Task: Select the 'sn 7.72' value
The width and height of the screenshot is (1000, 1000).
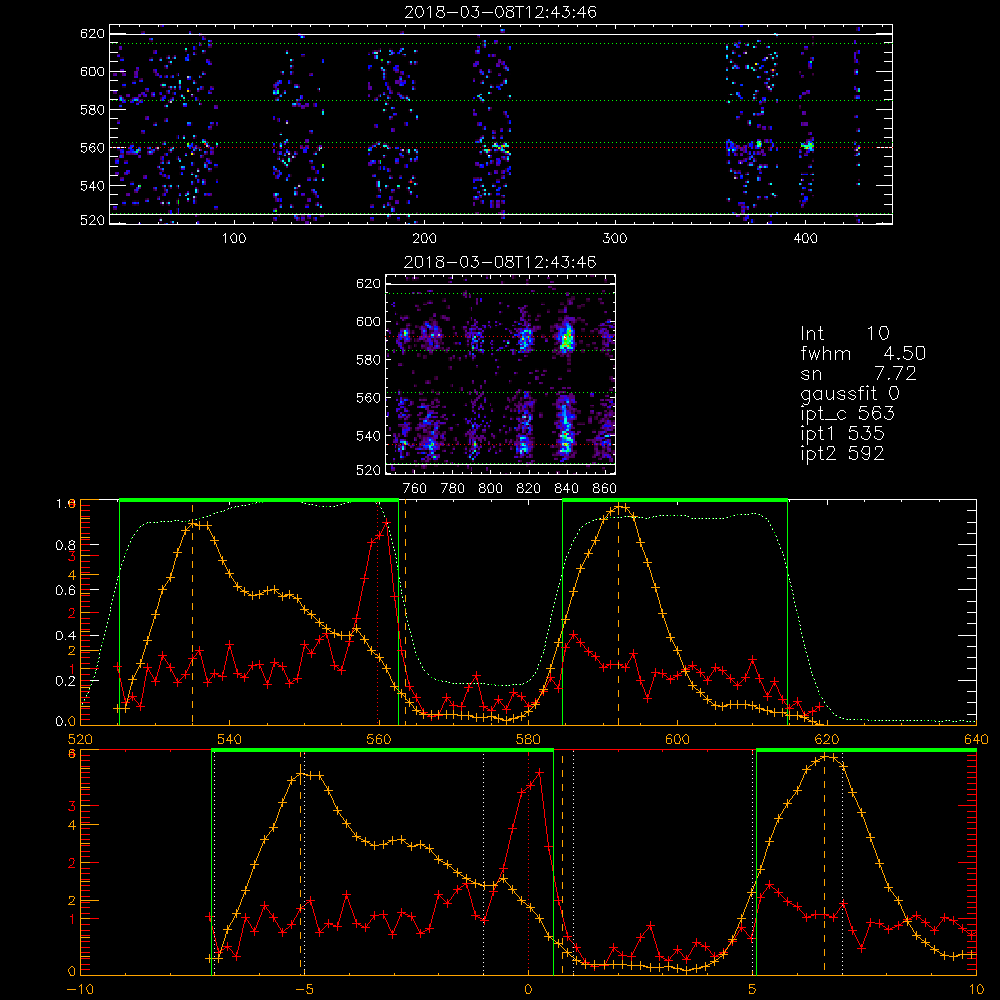Action: [x=858, y=373]
